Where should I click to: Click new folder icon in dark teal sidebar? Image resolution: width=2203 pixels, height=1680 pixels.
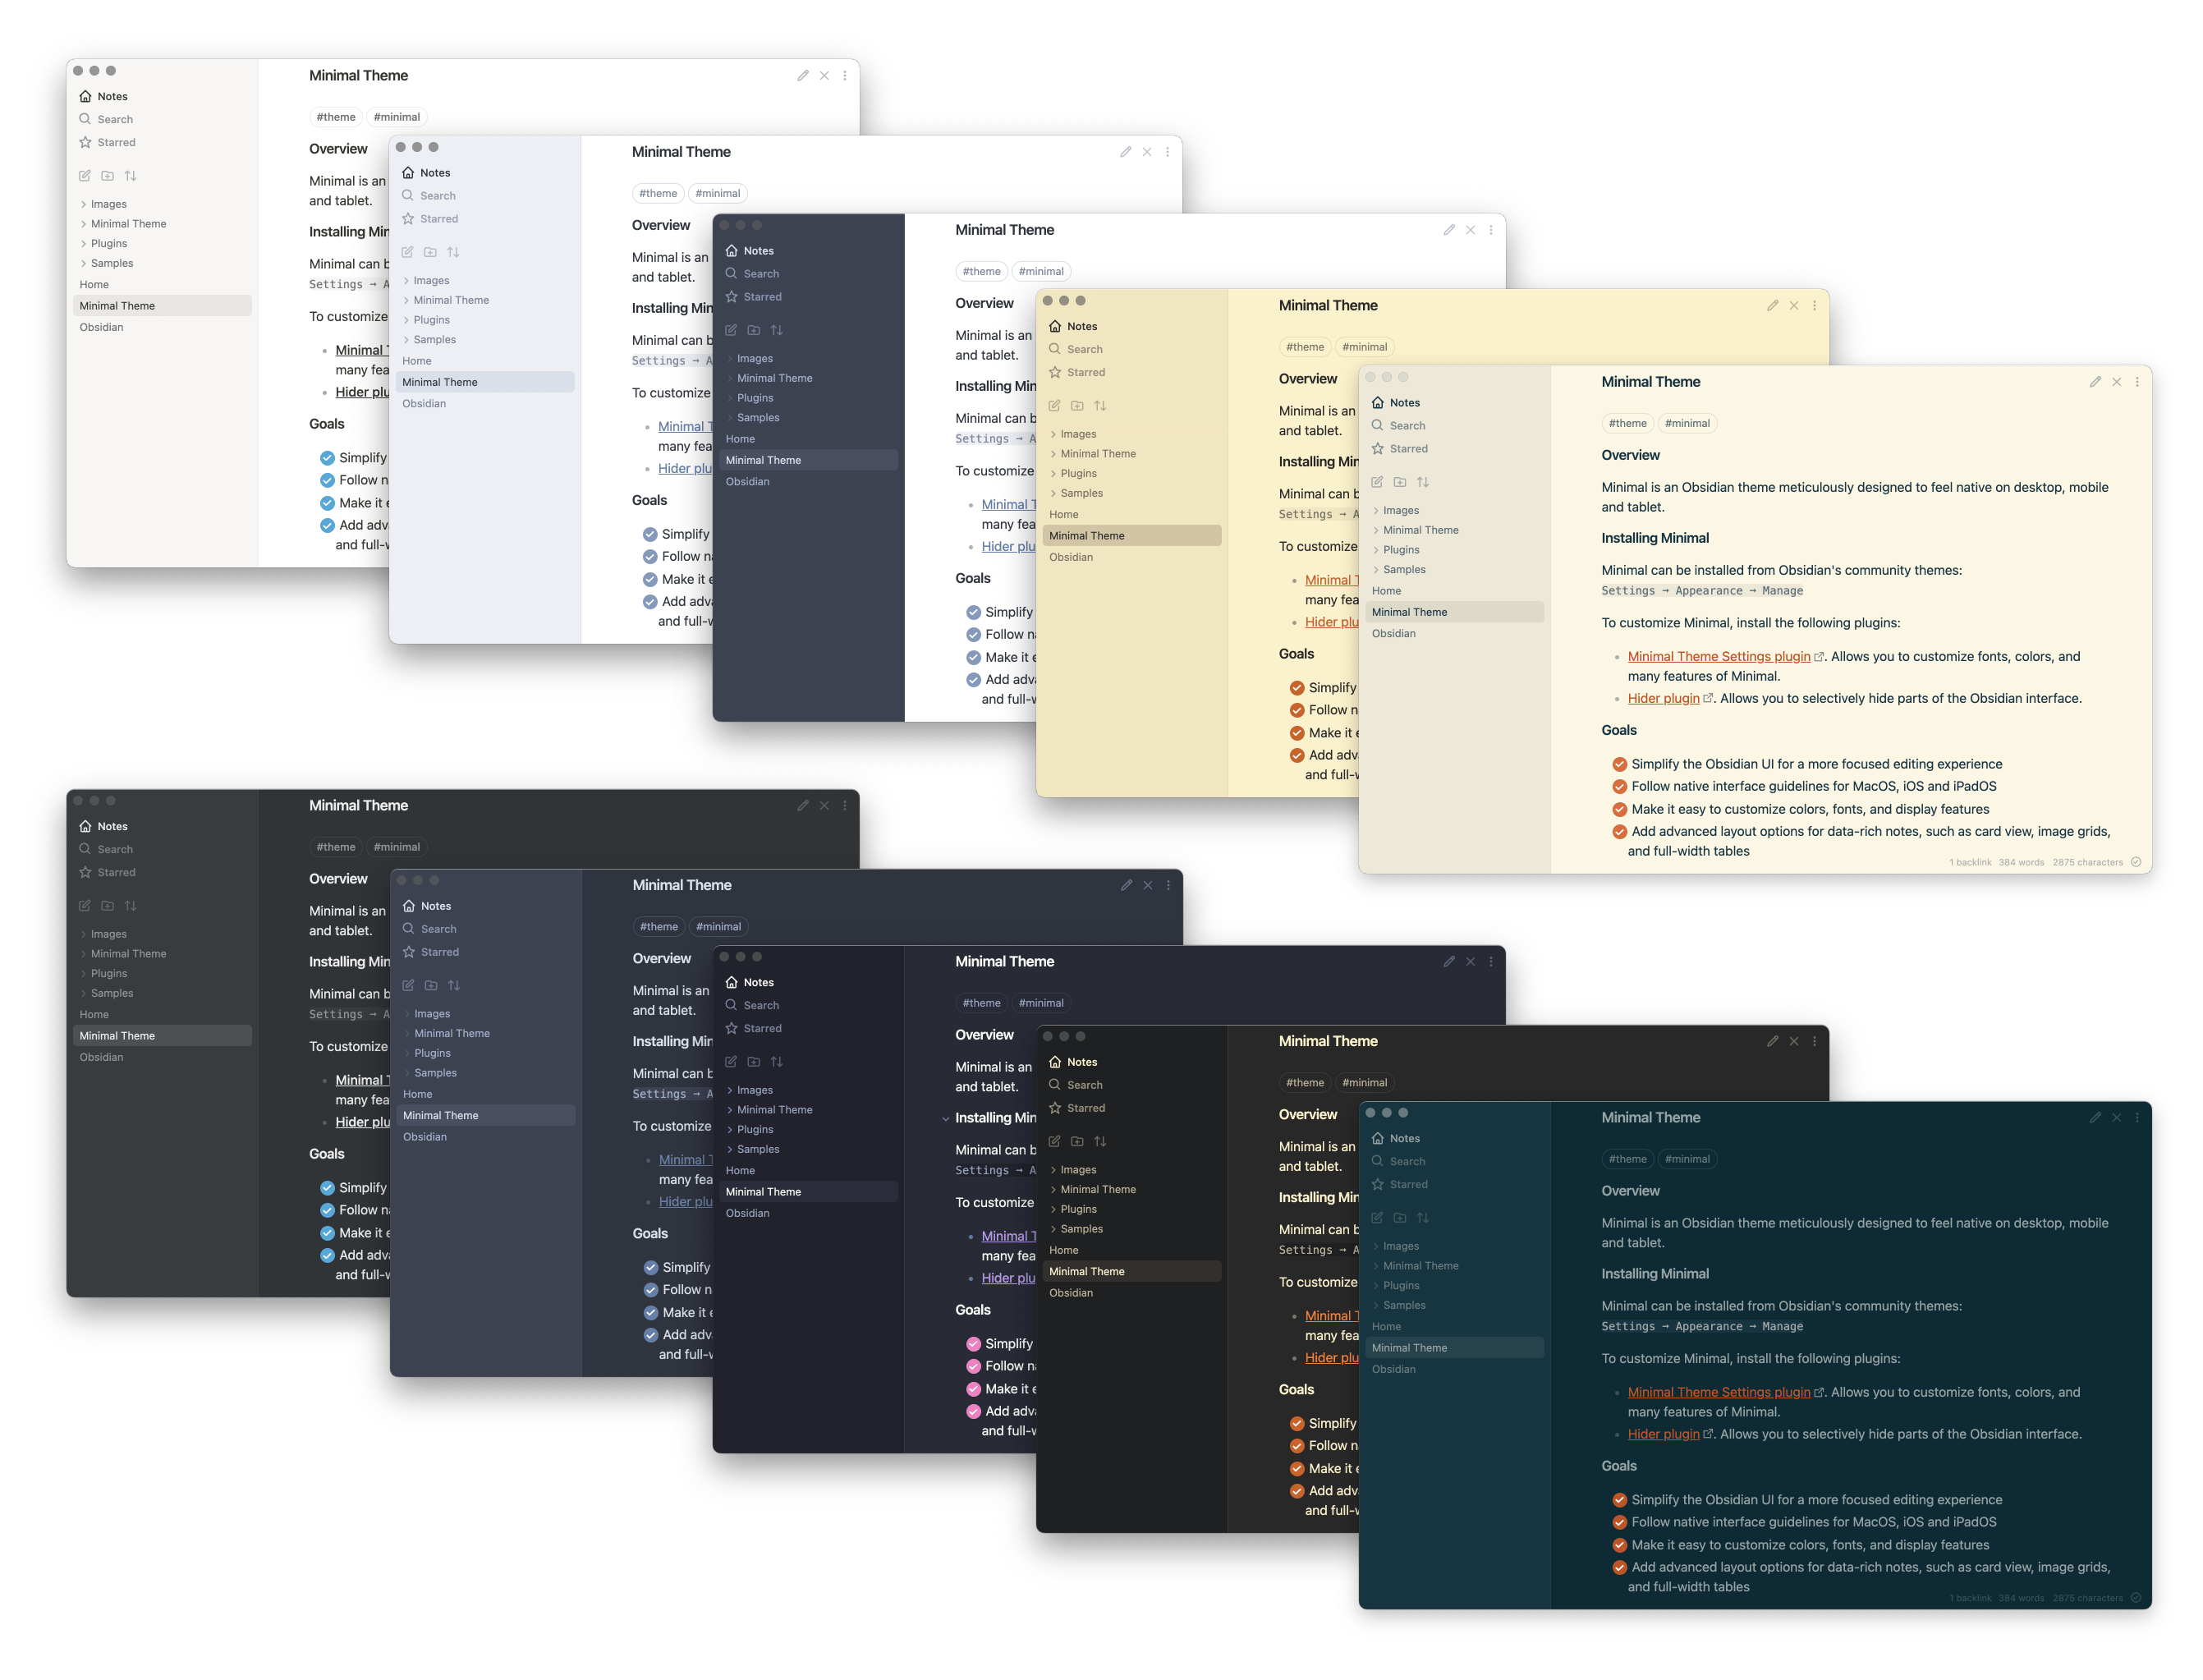click(x=1400, y=1218)
